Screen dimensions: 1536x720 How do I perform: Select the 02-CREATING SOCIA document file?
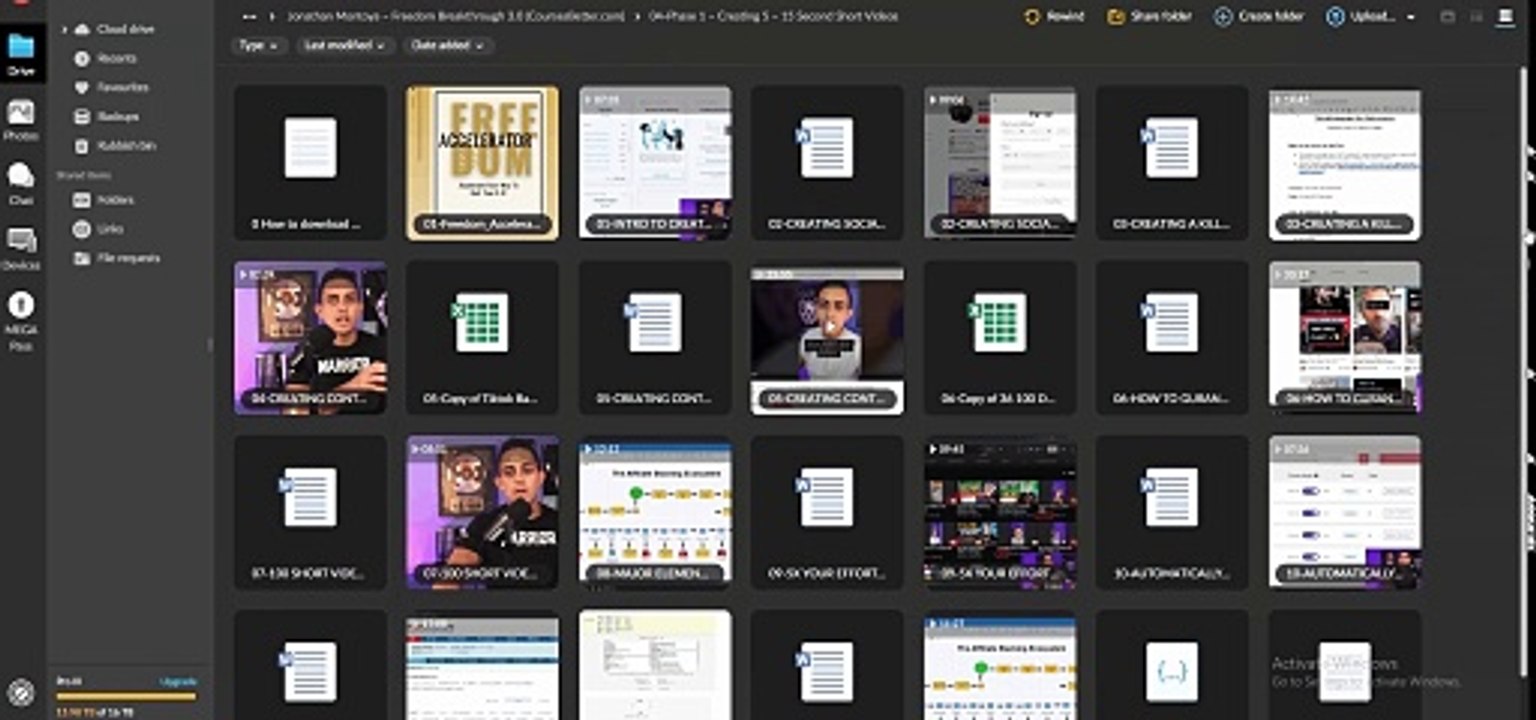(x=827, y=162)
